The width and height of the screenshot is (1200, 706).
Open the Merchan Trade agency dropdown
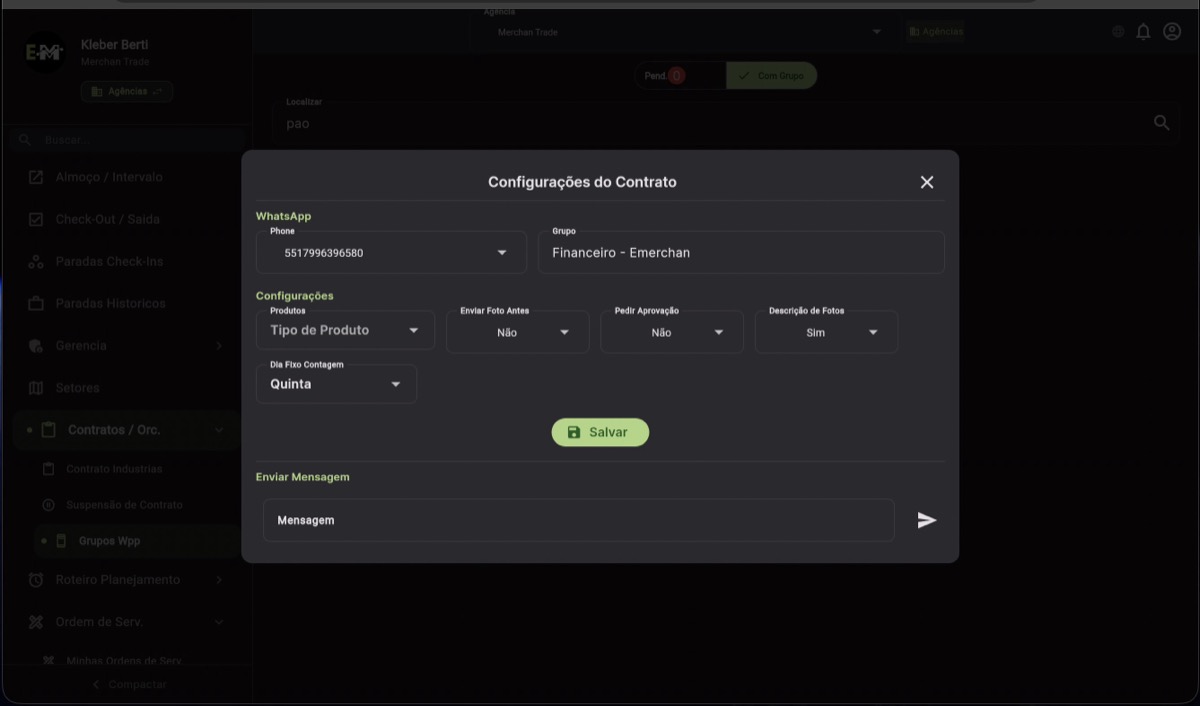pyautogui.click(x=876, y=31)
